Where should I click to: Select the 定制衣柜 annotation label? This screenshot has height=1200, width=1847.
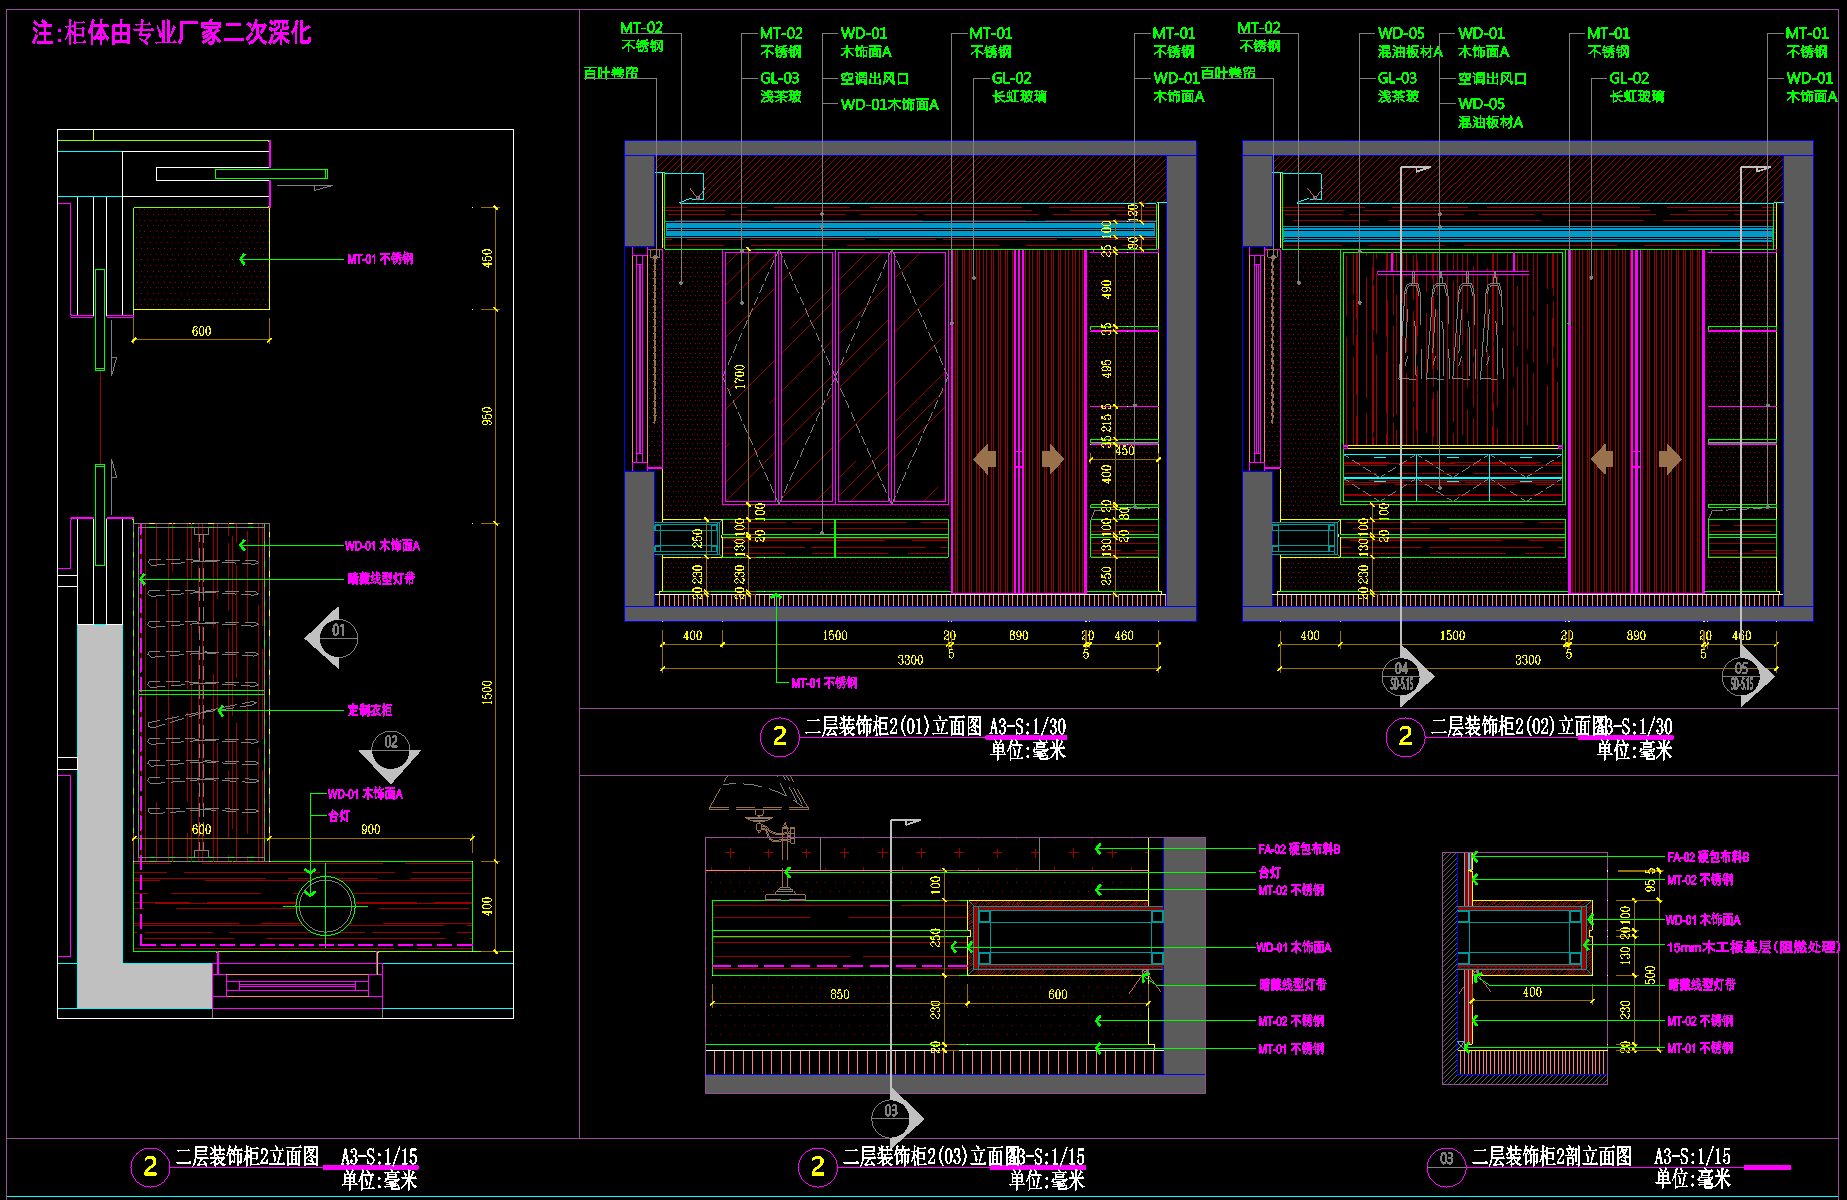(x=369, y=710)
